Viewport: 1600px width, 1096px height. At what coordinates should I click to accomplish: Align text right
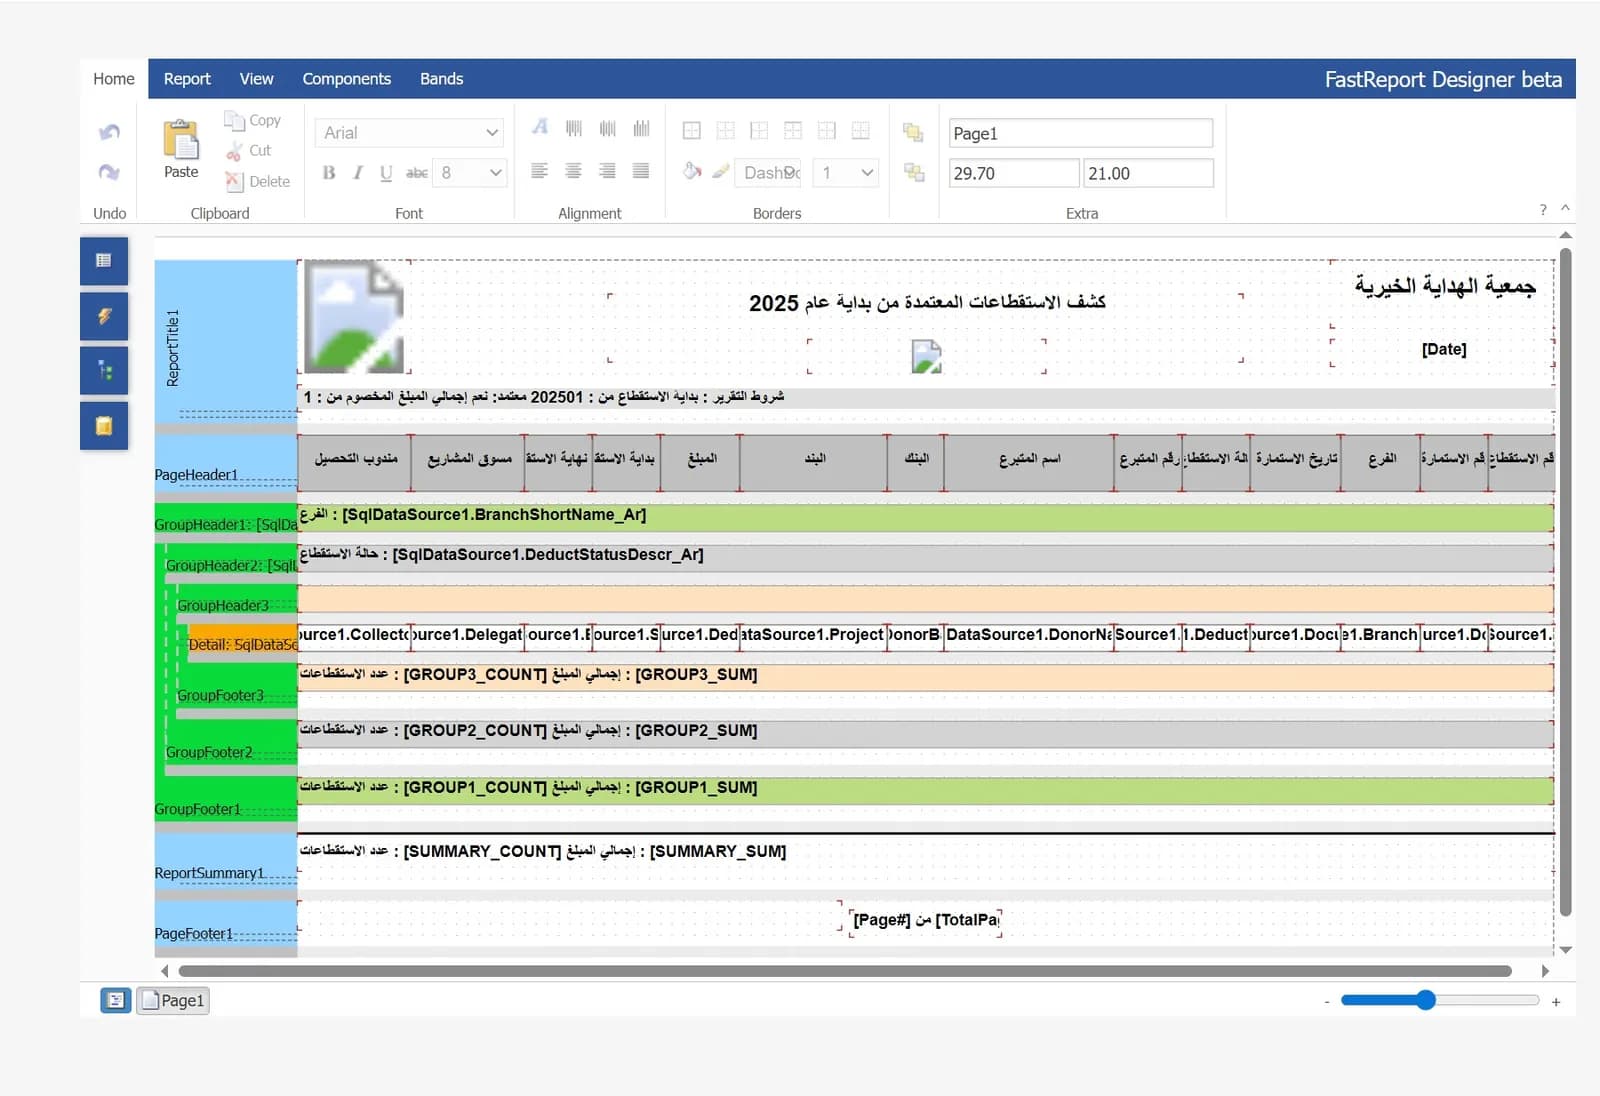click(607, 171)
